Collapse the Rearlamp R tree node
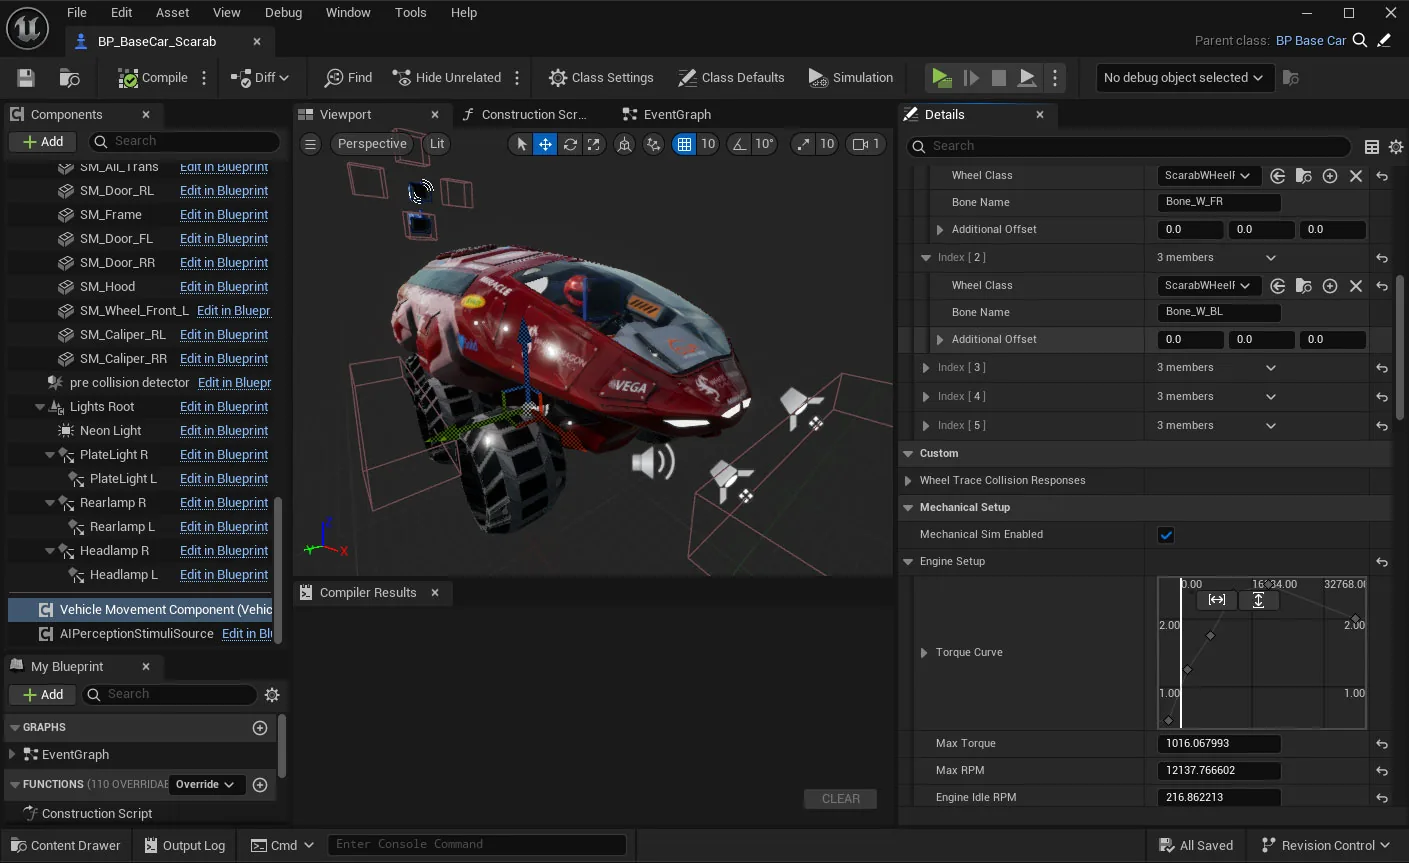The width and height of the screenshot is (1409, 863). (50, 503)
